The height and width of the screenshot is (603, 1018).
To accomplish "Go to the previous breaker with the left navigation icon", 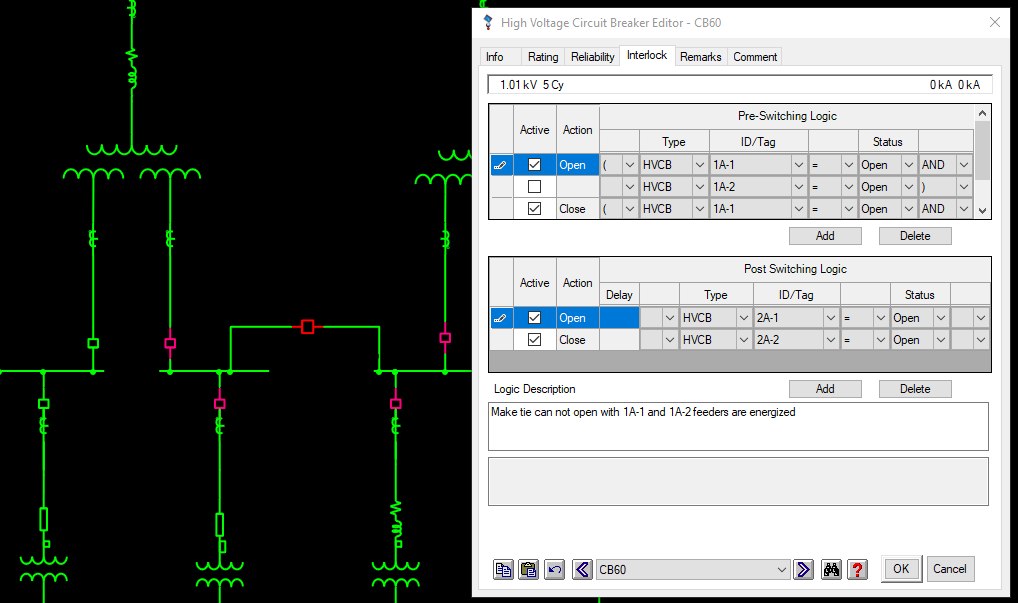I will (x=581, y=569).
